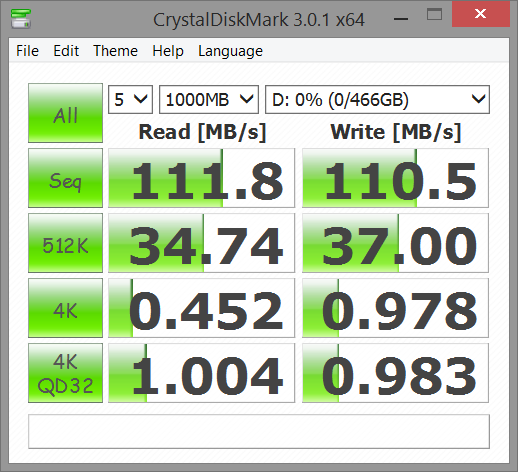This screenshot has width=518, height=472.
Task: Maximize the CrystalDiskMark window
Action: click(x=434, y=15)
